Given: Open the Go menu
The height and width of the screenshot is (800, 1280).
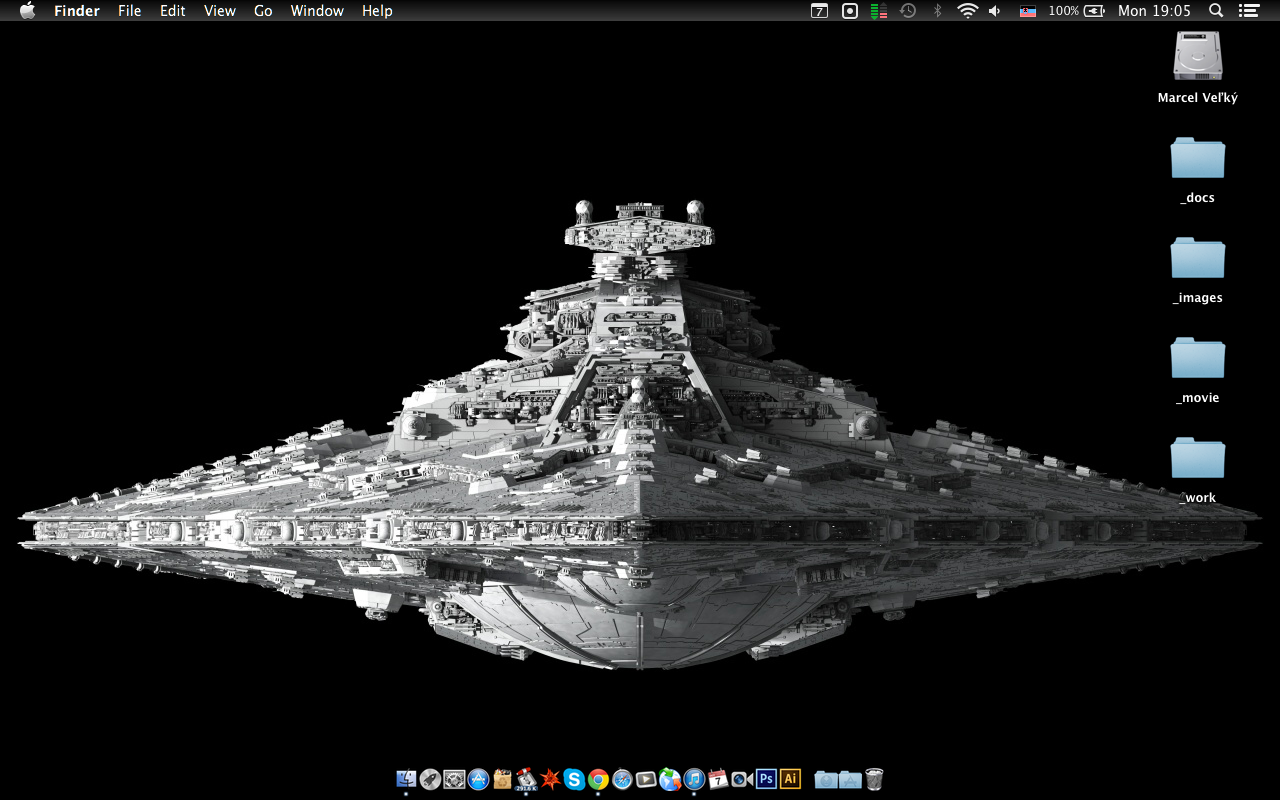Looking at the screenshot, I should 263,11.
